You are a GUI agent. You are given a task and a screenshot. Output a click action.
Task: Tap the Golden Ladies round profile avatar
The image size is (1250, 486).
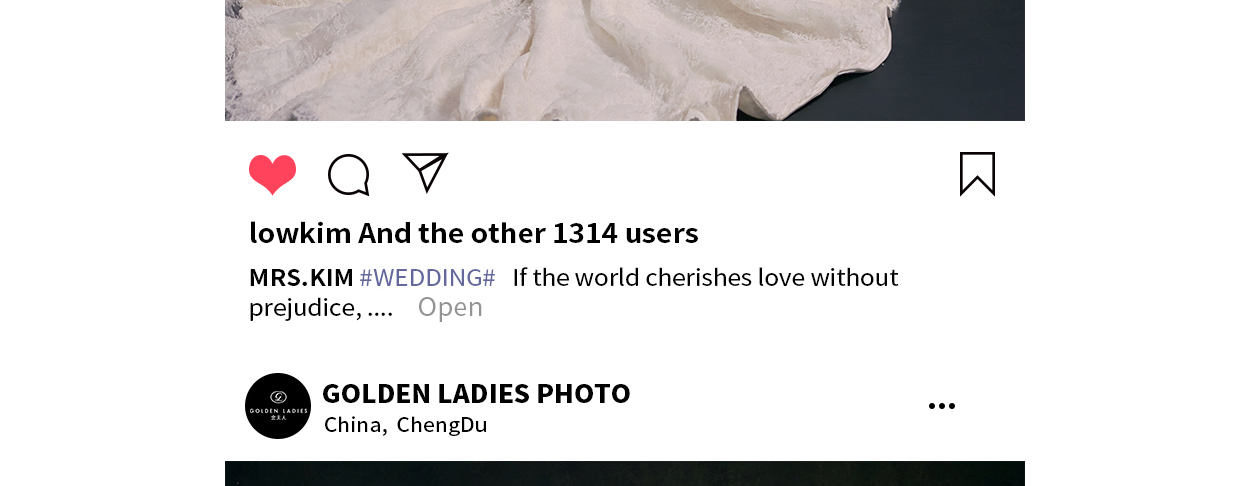pyautogui.click(x=278, y=406)
